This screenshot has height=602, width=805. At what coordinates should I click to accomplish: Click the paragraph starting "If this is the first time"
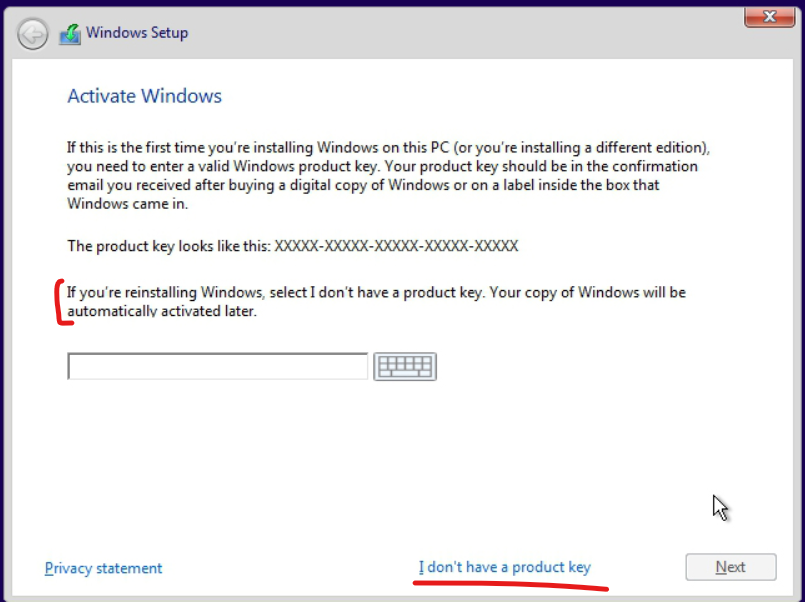(388, 176)
